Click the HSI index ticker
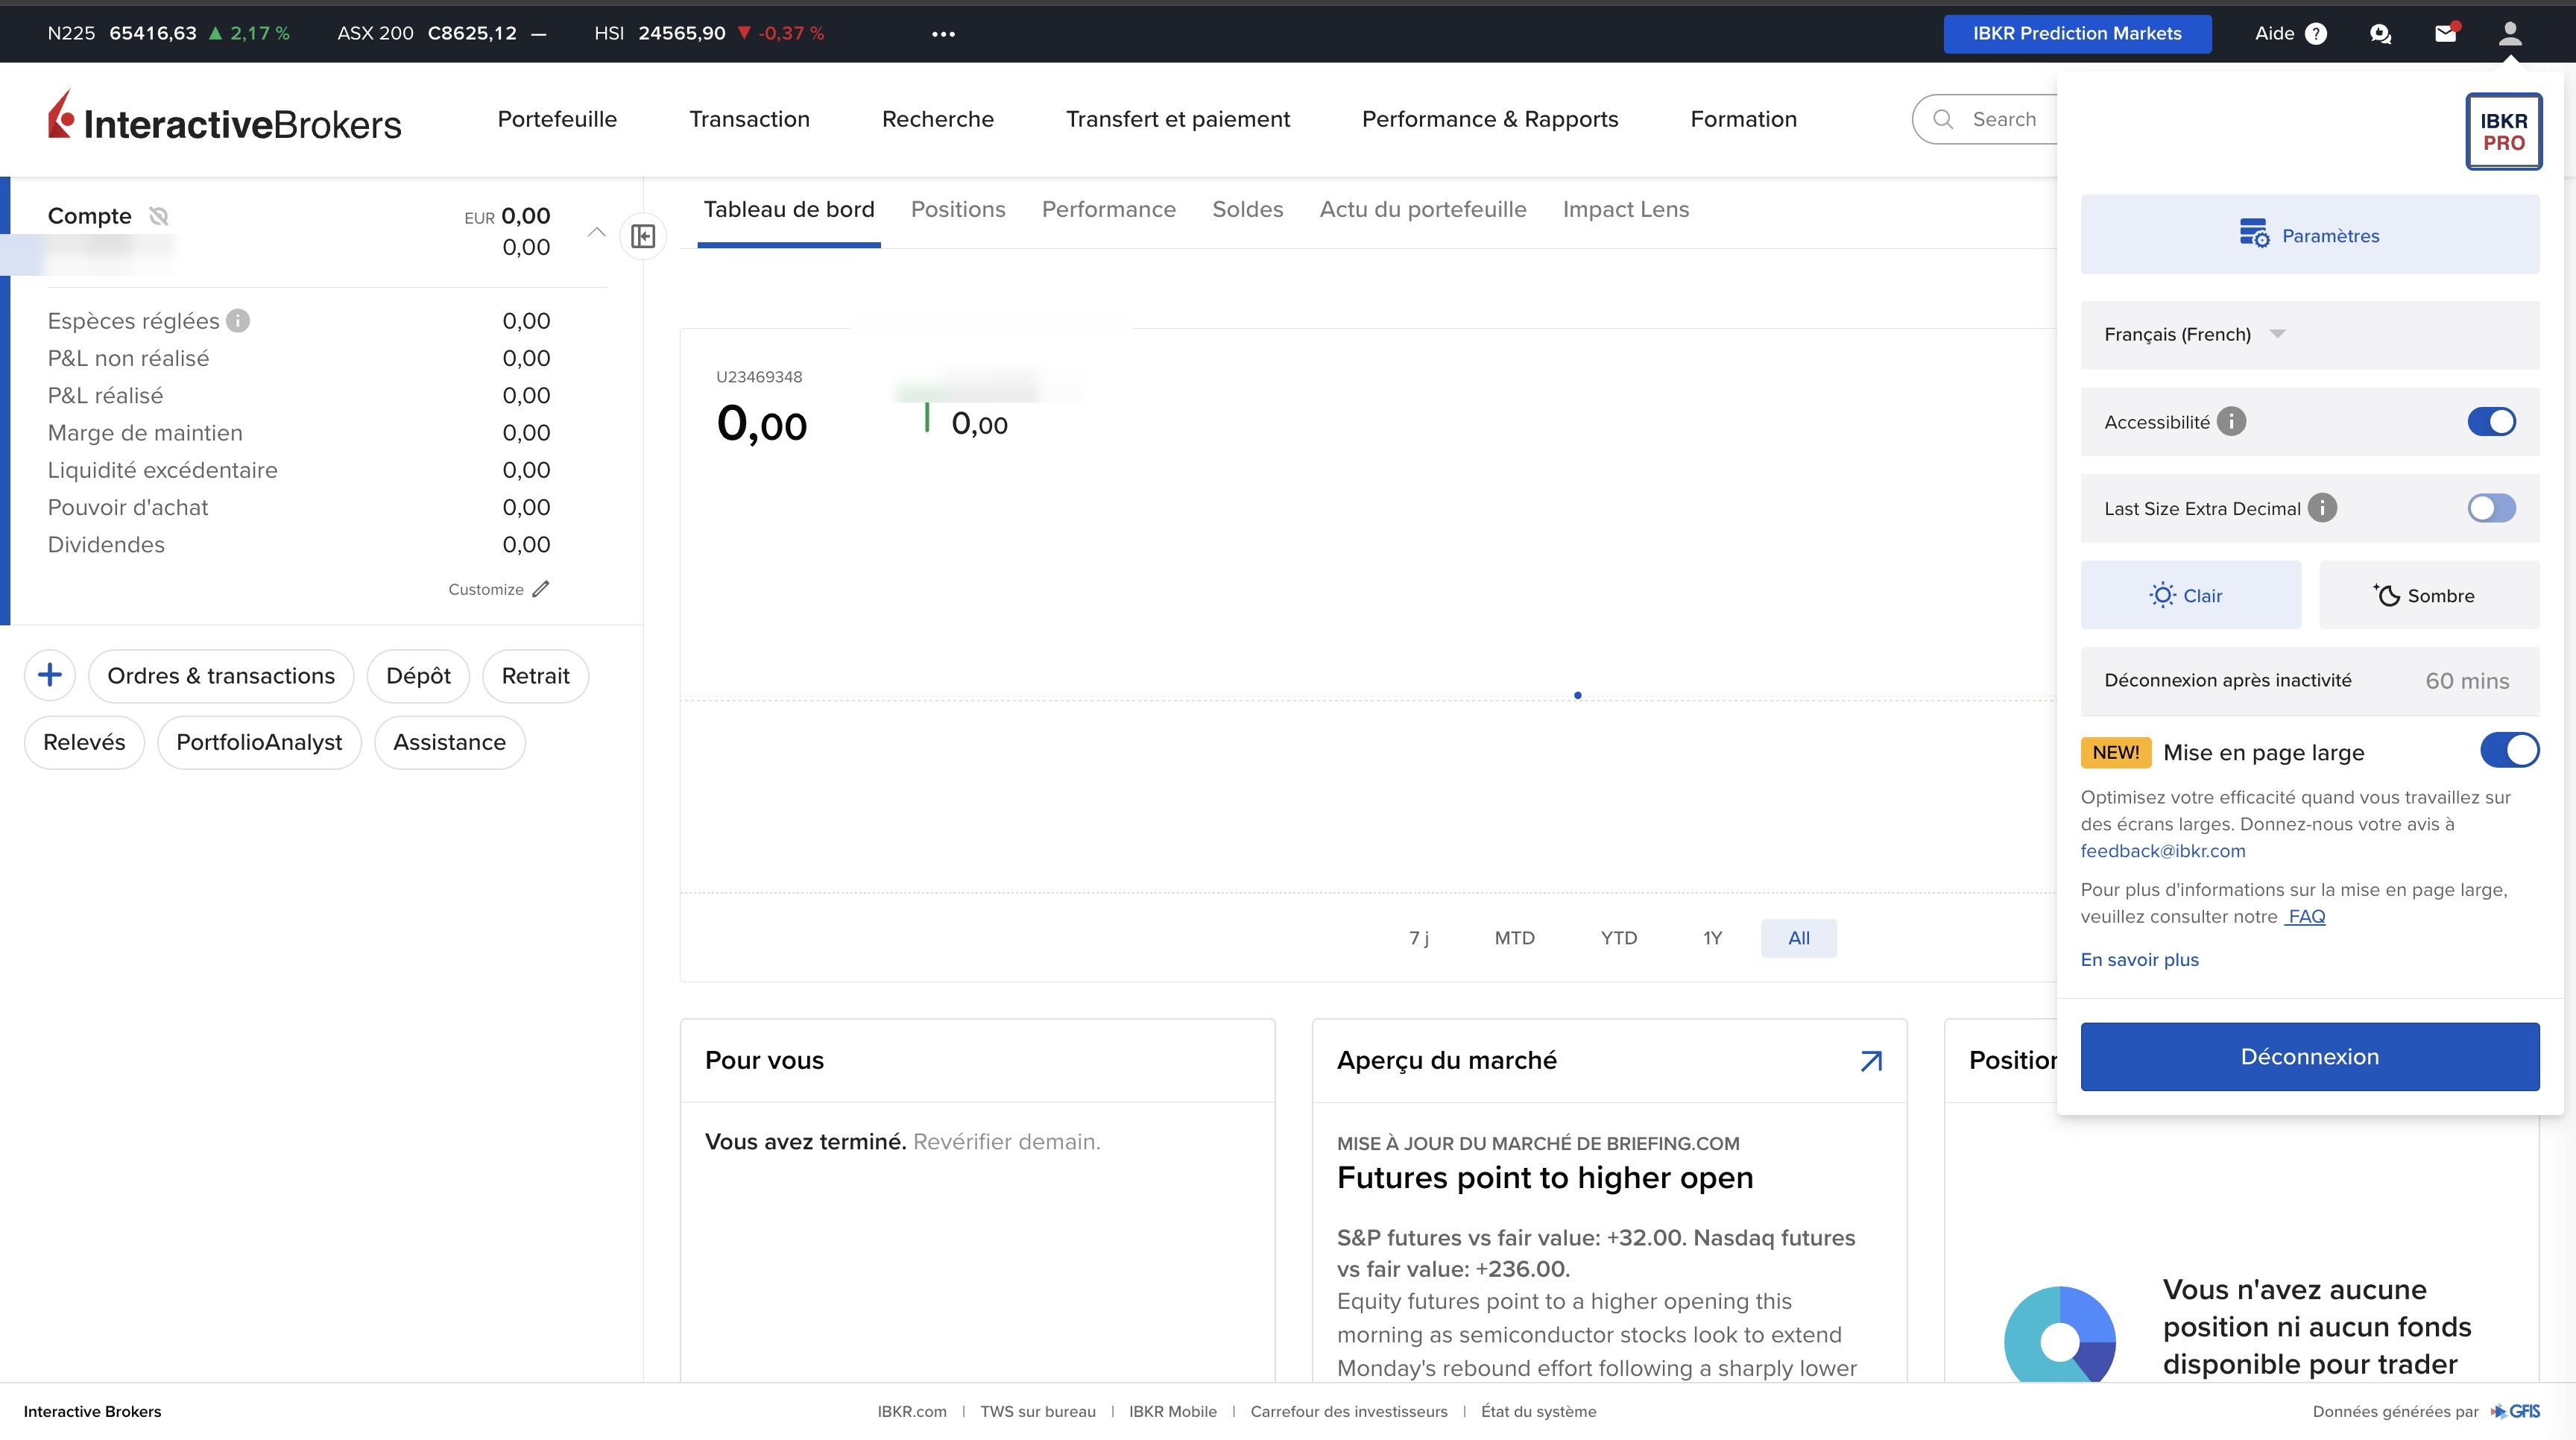The width and height of the screenshot is (2576, 1440). pyautogui.click(x=709, y=33)
